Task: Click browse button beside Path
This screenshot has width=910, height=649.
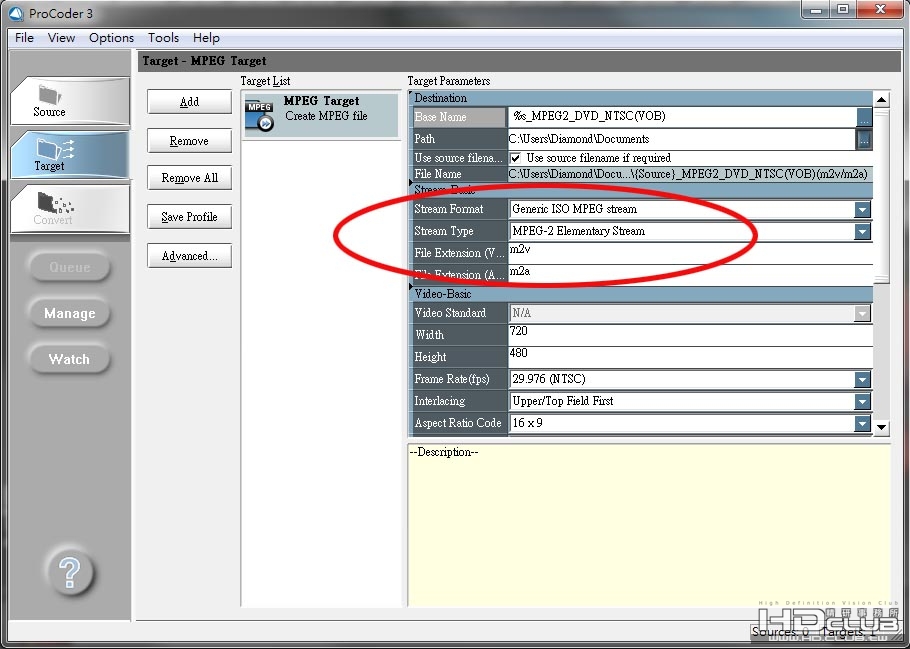Action: [864, 139]
